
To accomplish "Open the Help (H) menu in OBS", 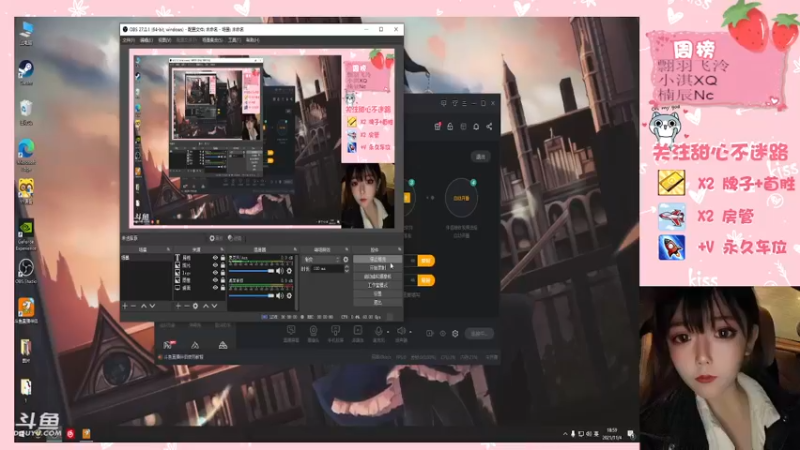I will click(252, 40).
